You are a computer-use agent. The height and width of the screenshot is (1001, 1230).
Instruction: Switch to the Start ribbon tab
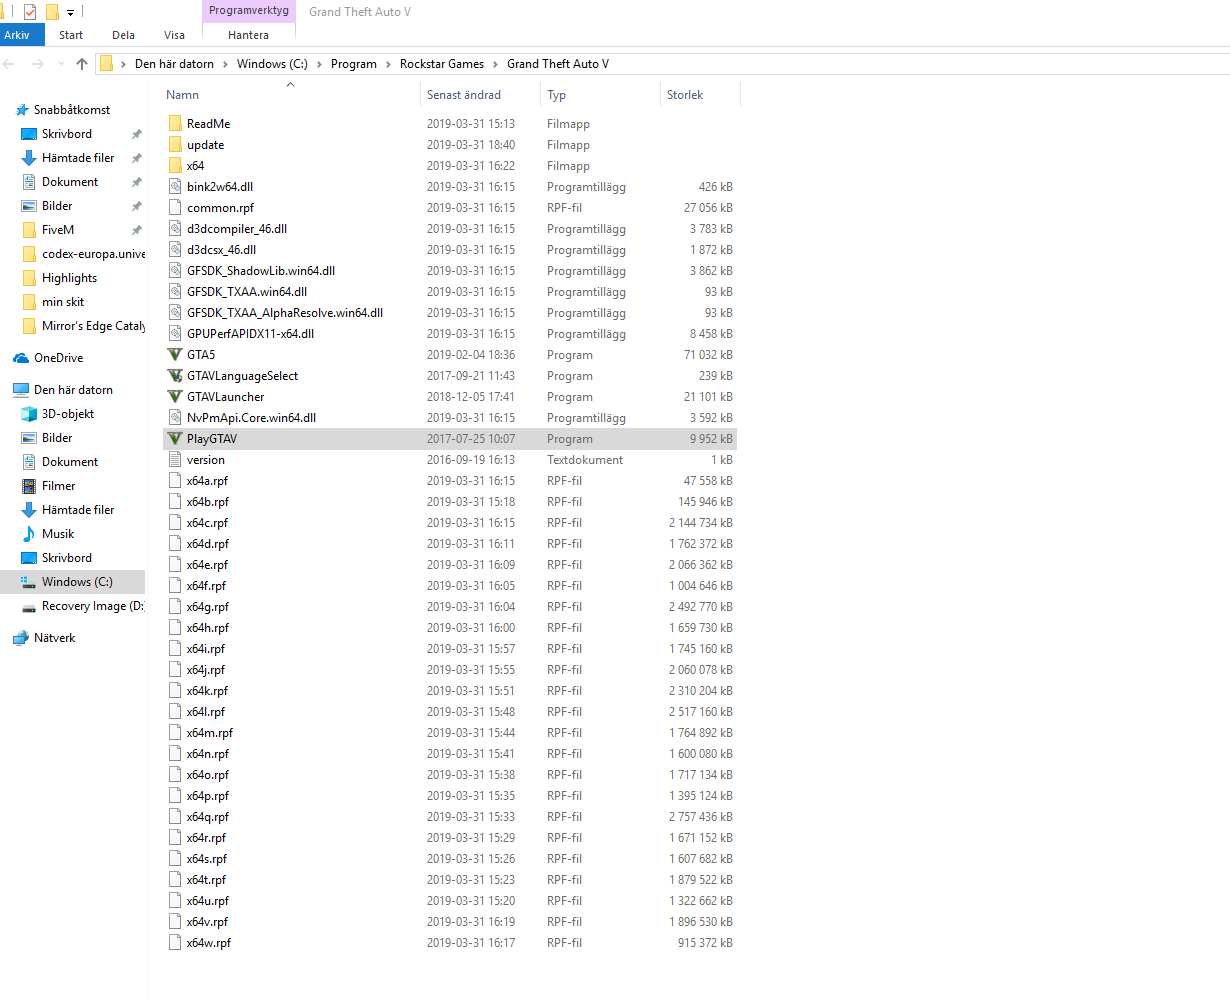point(71,35)
